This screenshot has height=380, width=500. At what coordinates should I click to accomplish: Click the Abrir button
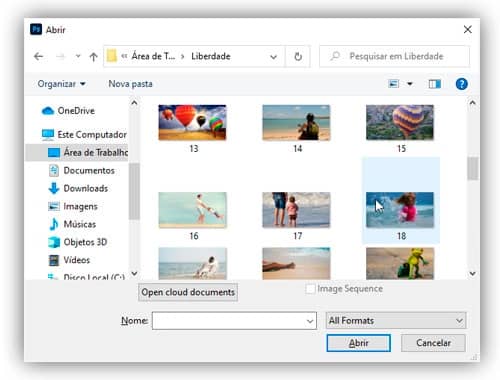click(x=358, y=343)
